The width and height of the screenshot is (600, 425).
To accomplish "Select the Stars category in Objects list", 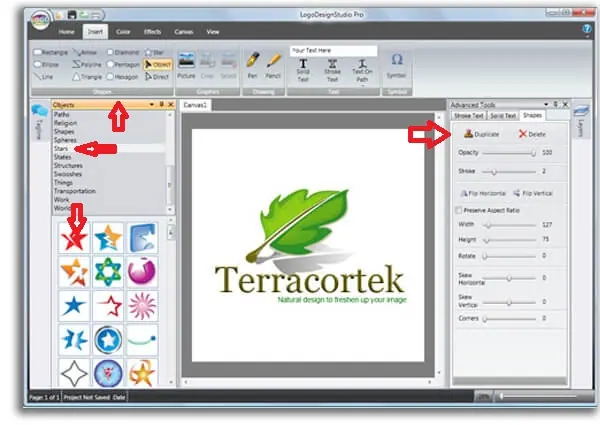I will 109,148.
